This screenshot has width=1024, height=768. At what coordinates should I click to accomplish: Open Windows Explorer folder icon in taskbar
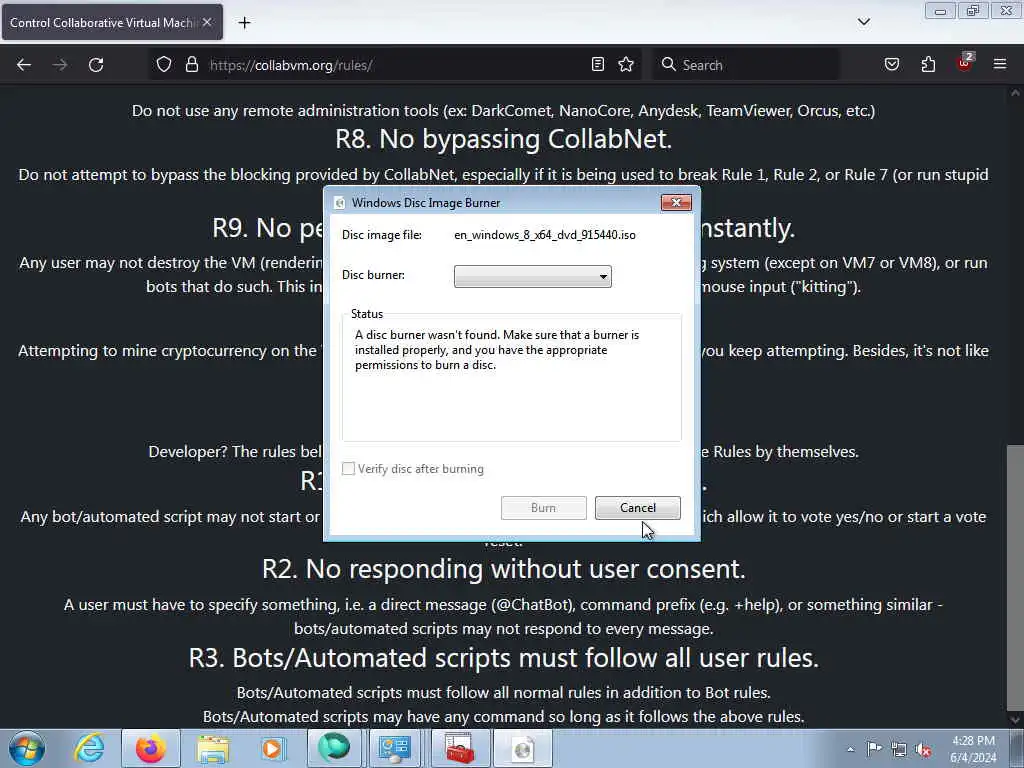pyautogui.click(x=213, y=749)
